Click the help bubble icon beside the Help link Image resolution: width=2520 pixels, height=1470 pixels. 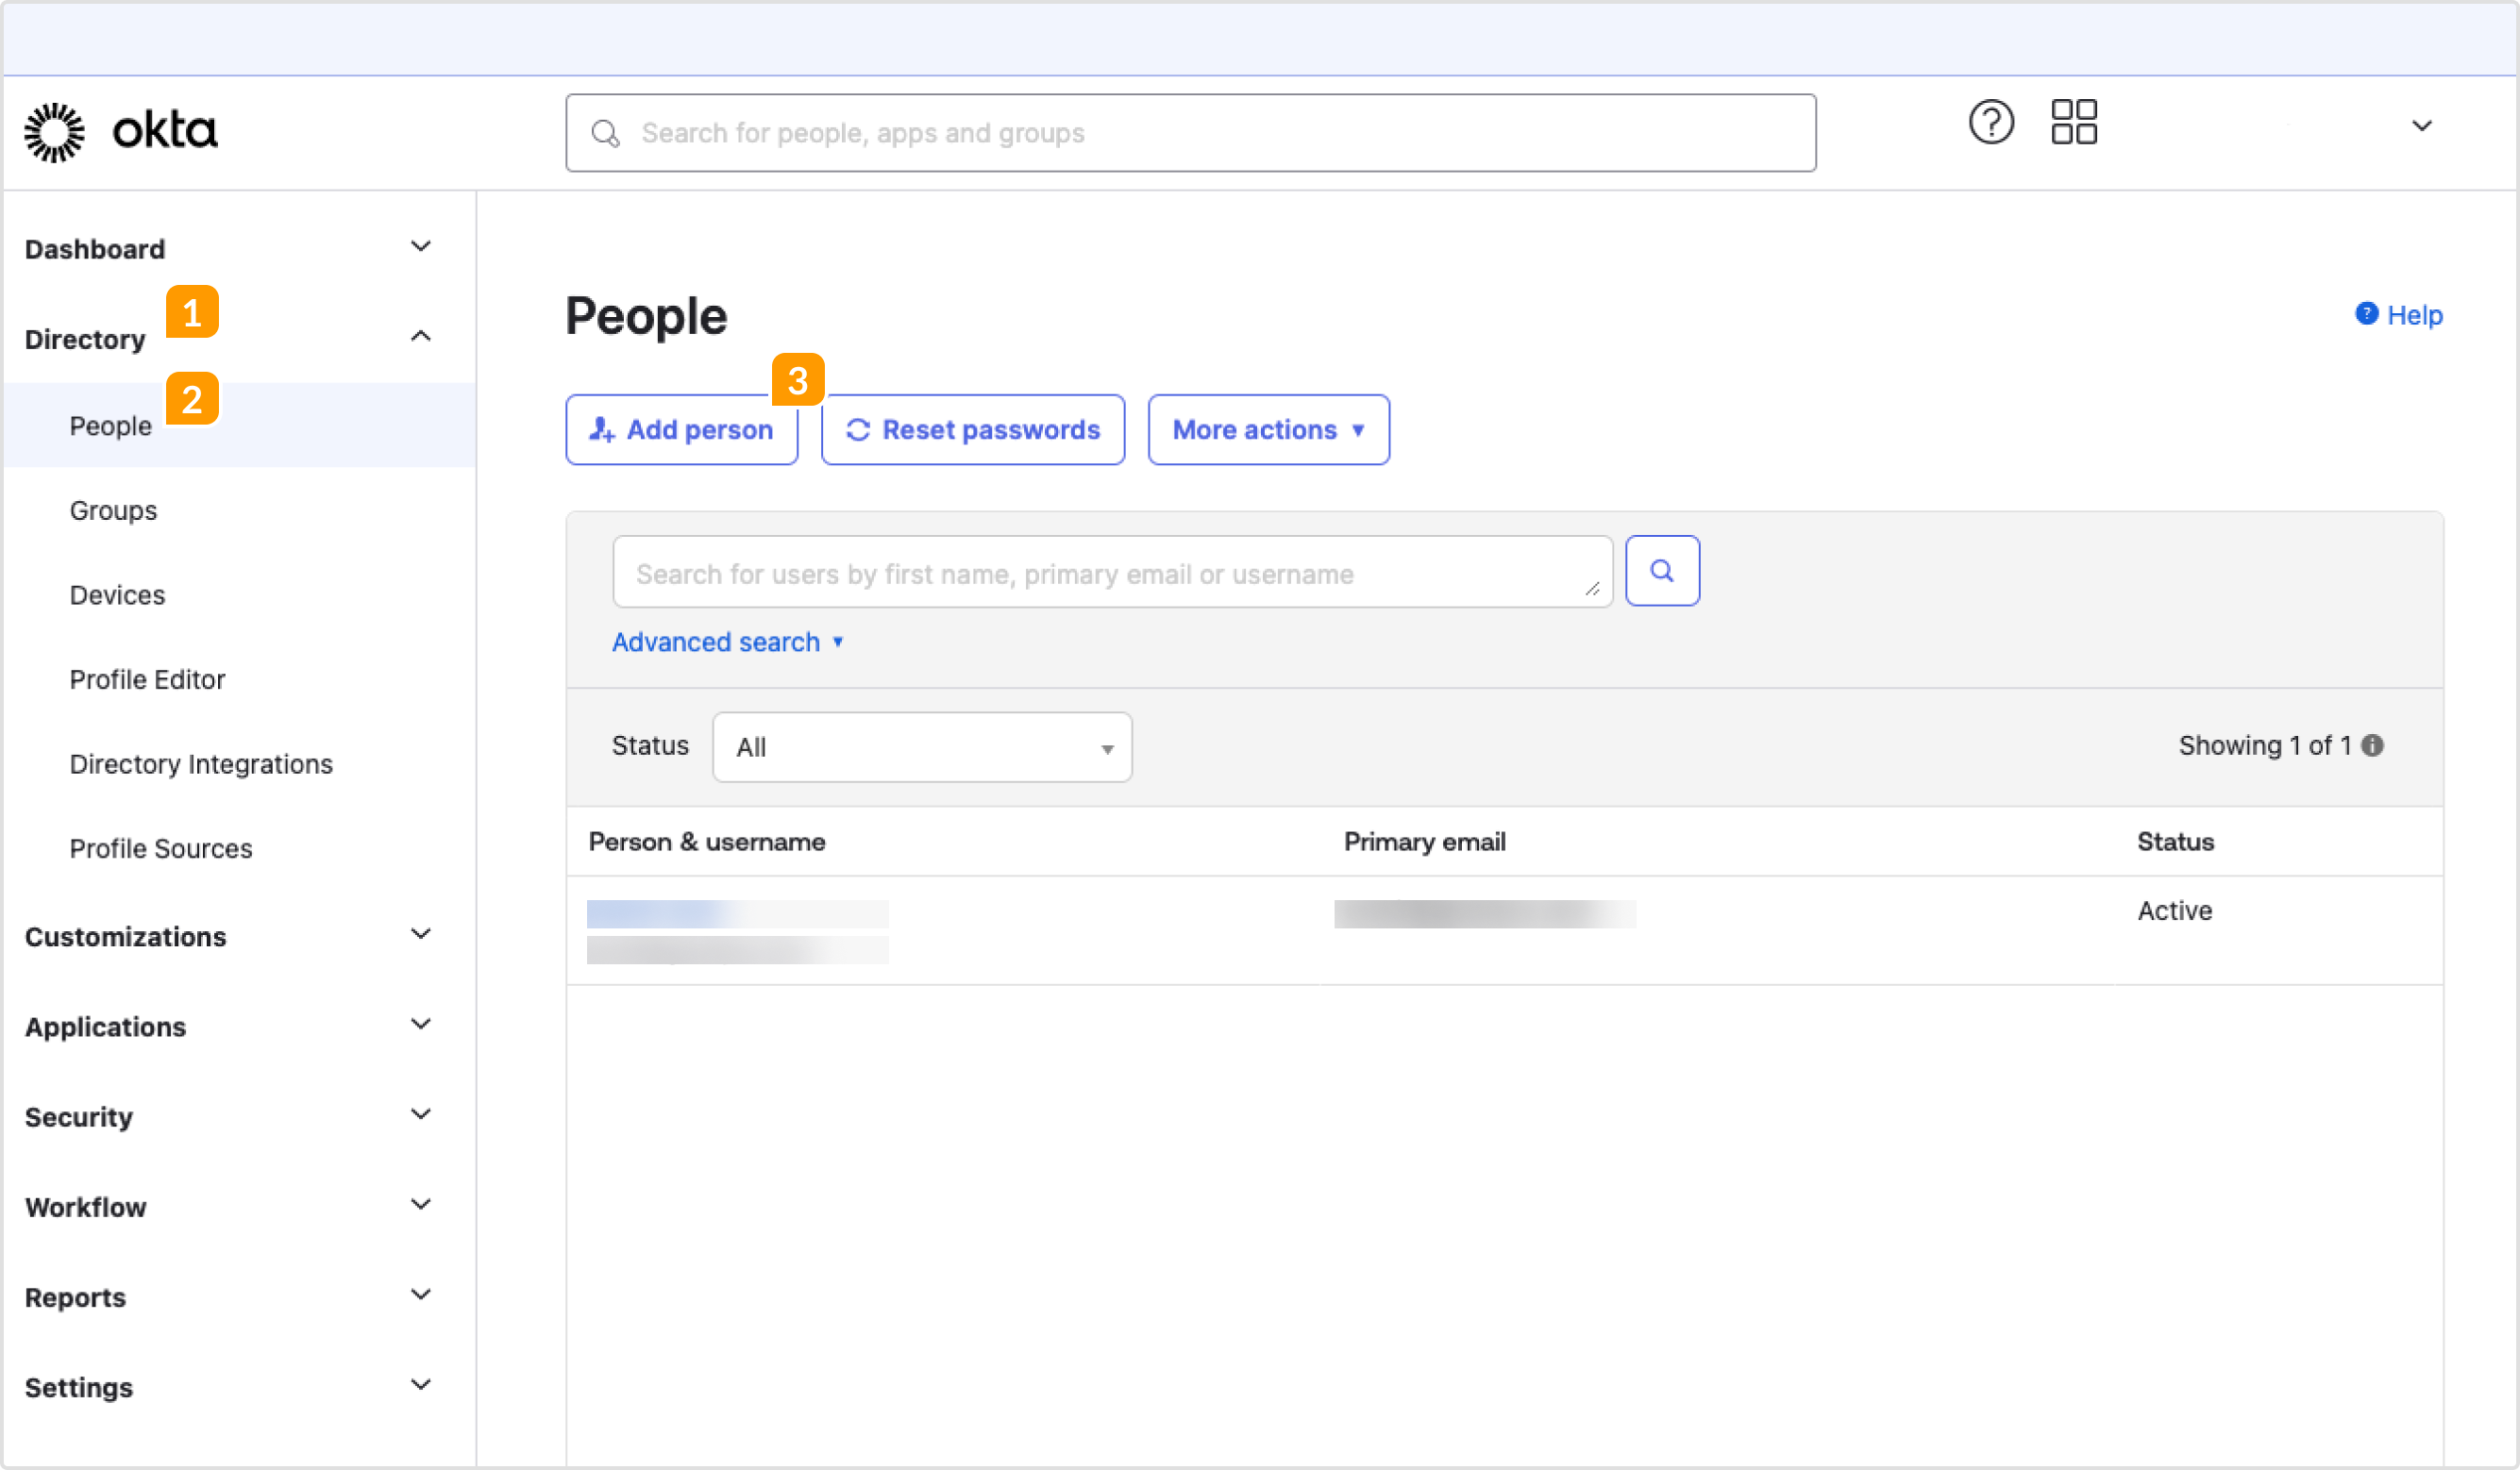(x=2367, y=314)
